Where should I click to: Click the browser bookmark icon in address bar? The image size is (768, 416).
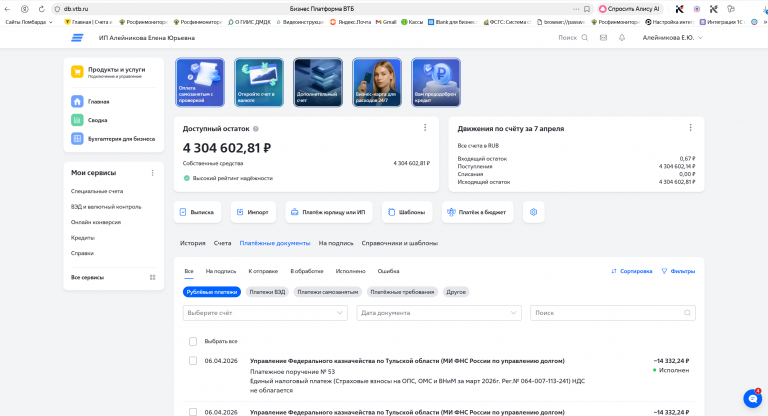pos(587,9)
